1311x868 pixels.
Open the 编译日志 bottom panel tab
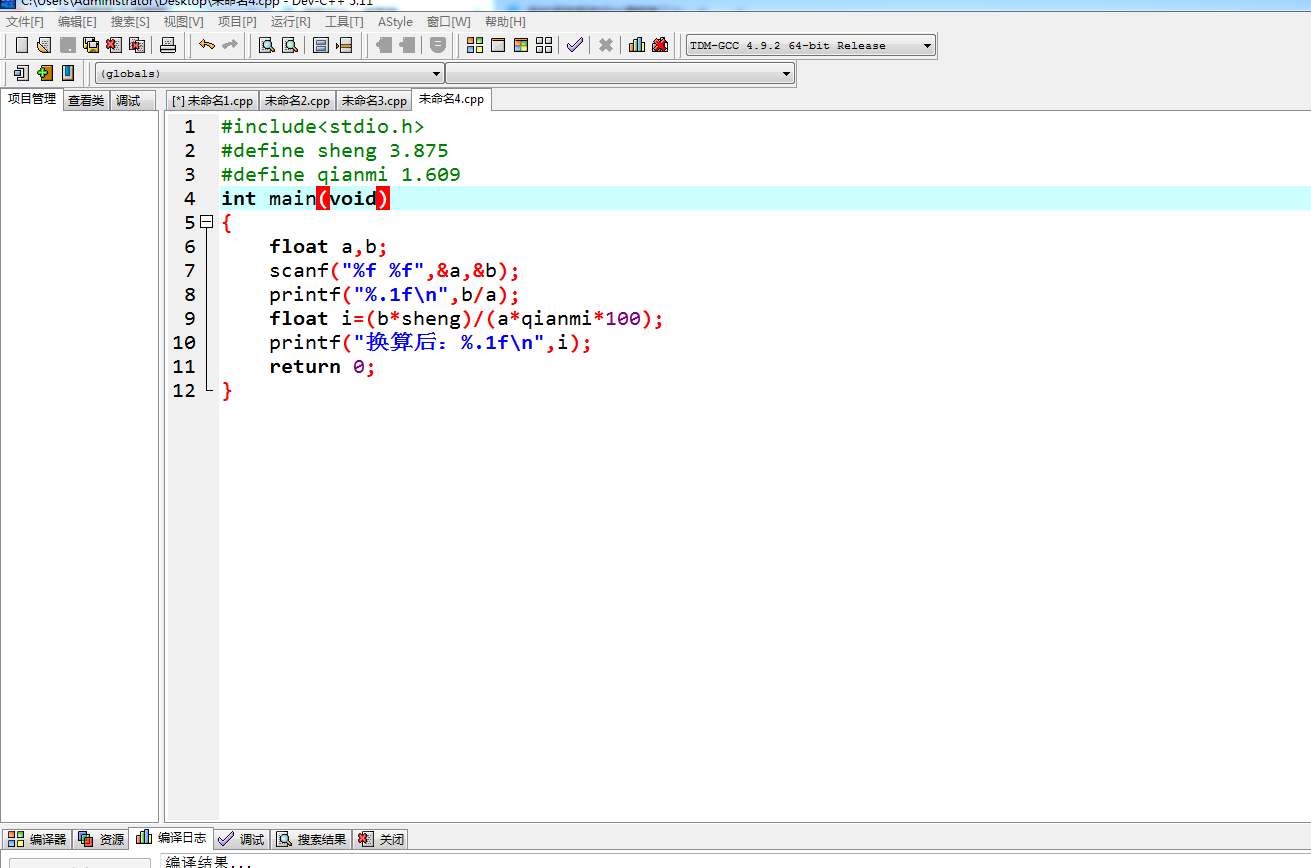(x=171, y=838)
